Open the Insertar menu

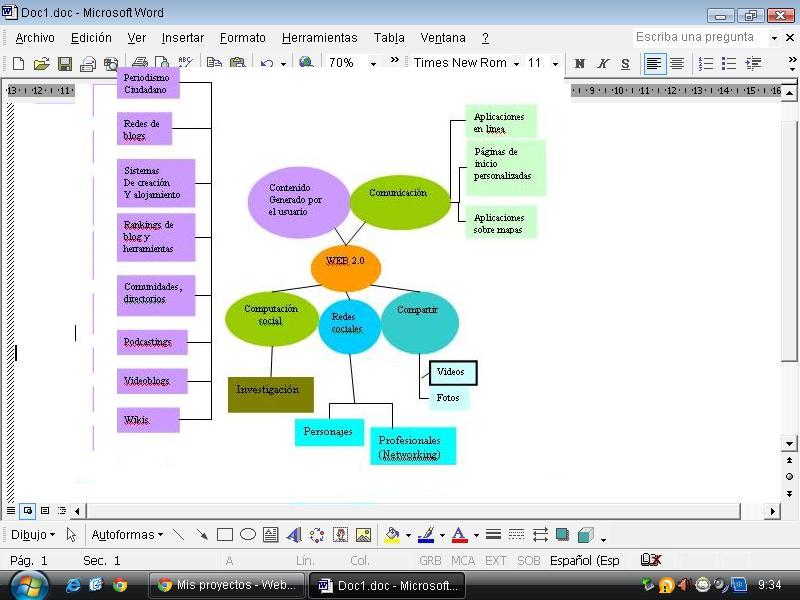[x=183, y=38]
